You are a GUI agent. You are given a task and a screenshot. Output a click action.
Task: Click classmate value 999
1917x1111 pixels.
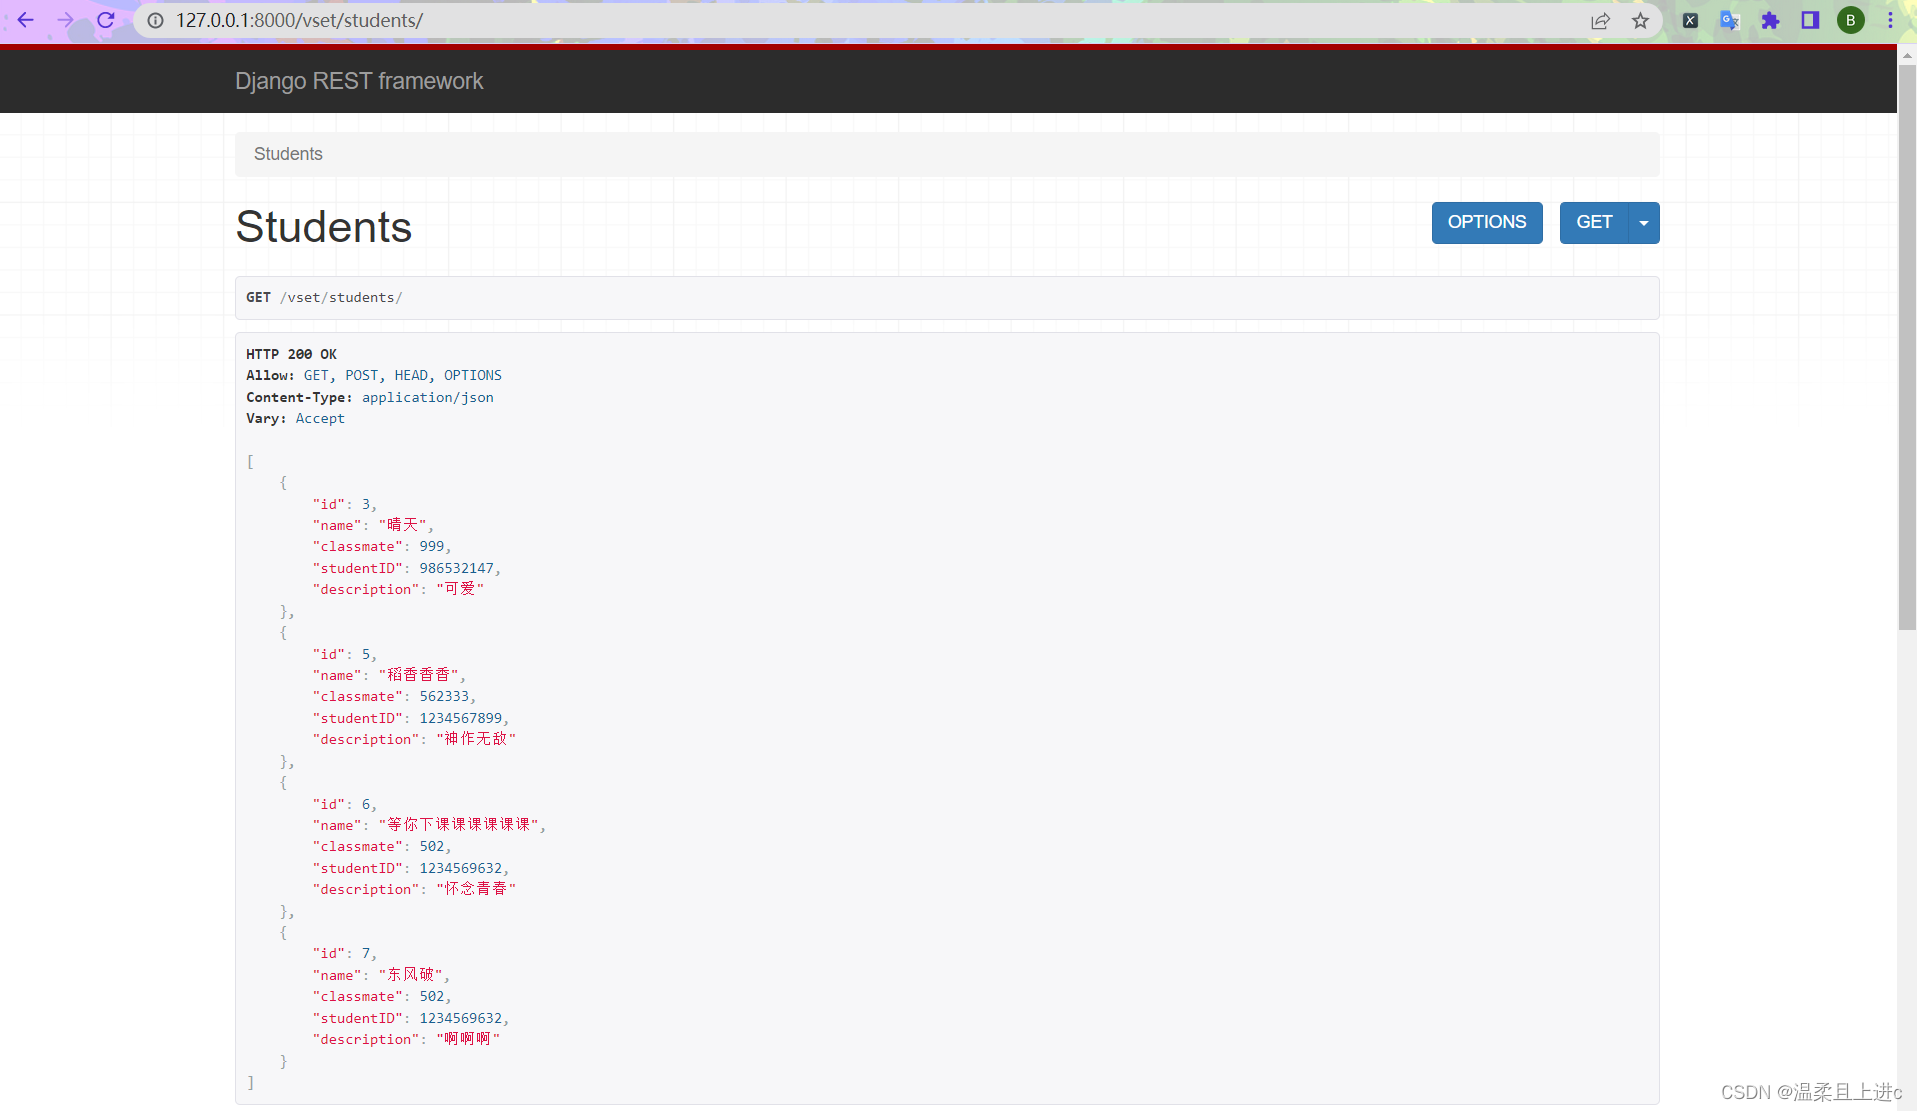tap(432, 546)
